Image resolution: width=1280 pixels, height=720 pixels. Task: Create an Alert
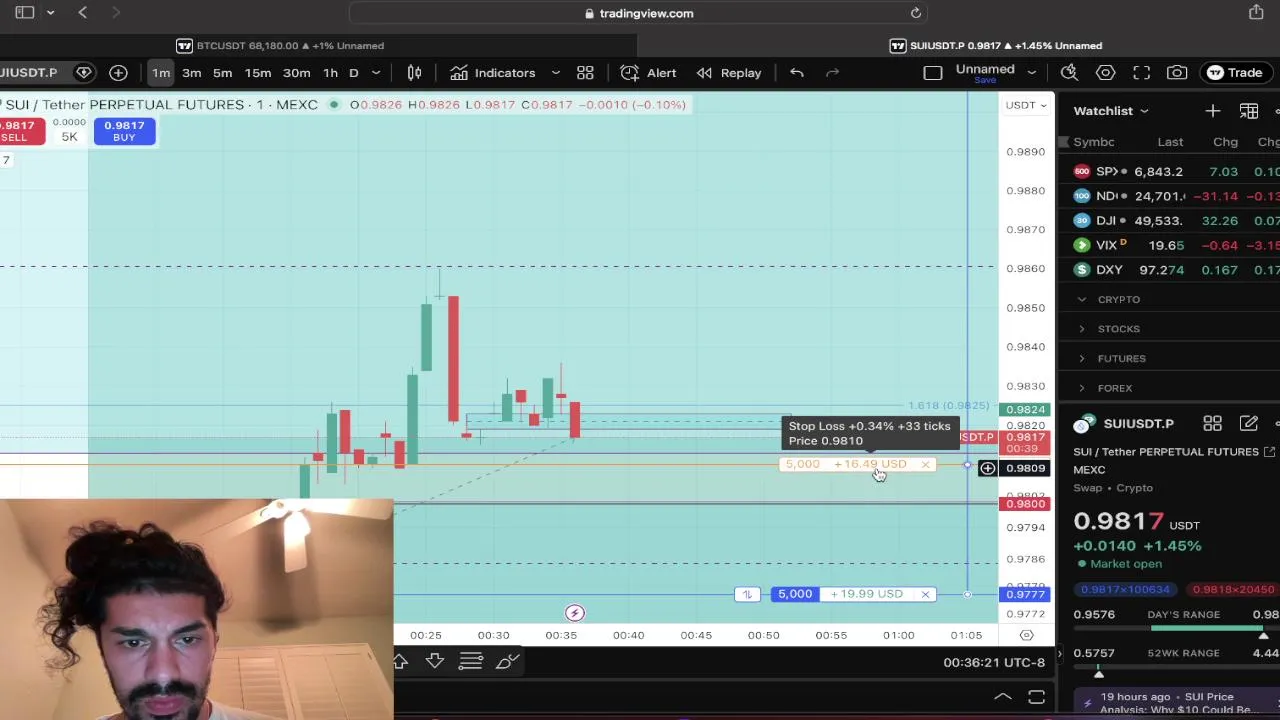(648, 73)
